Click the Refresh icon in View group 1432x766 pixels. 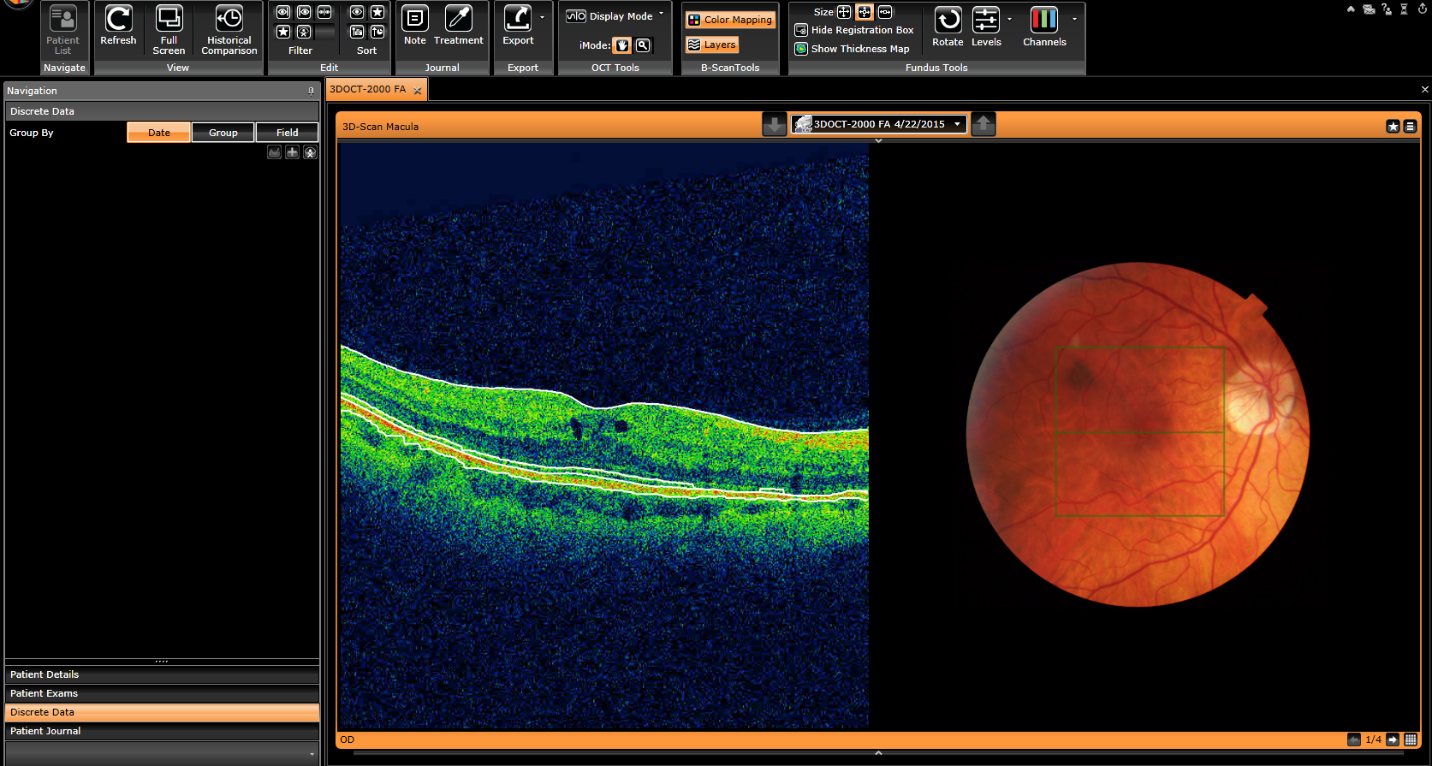(x=118, y=20)
